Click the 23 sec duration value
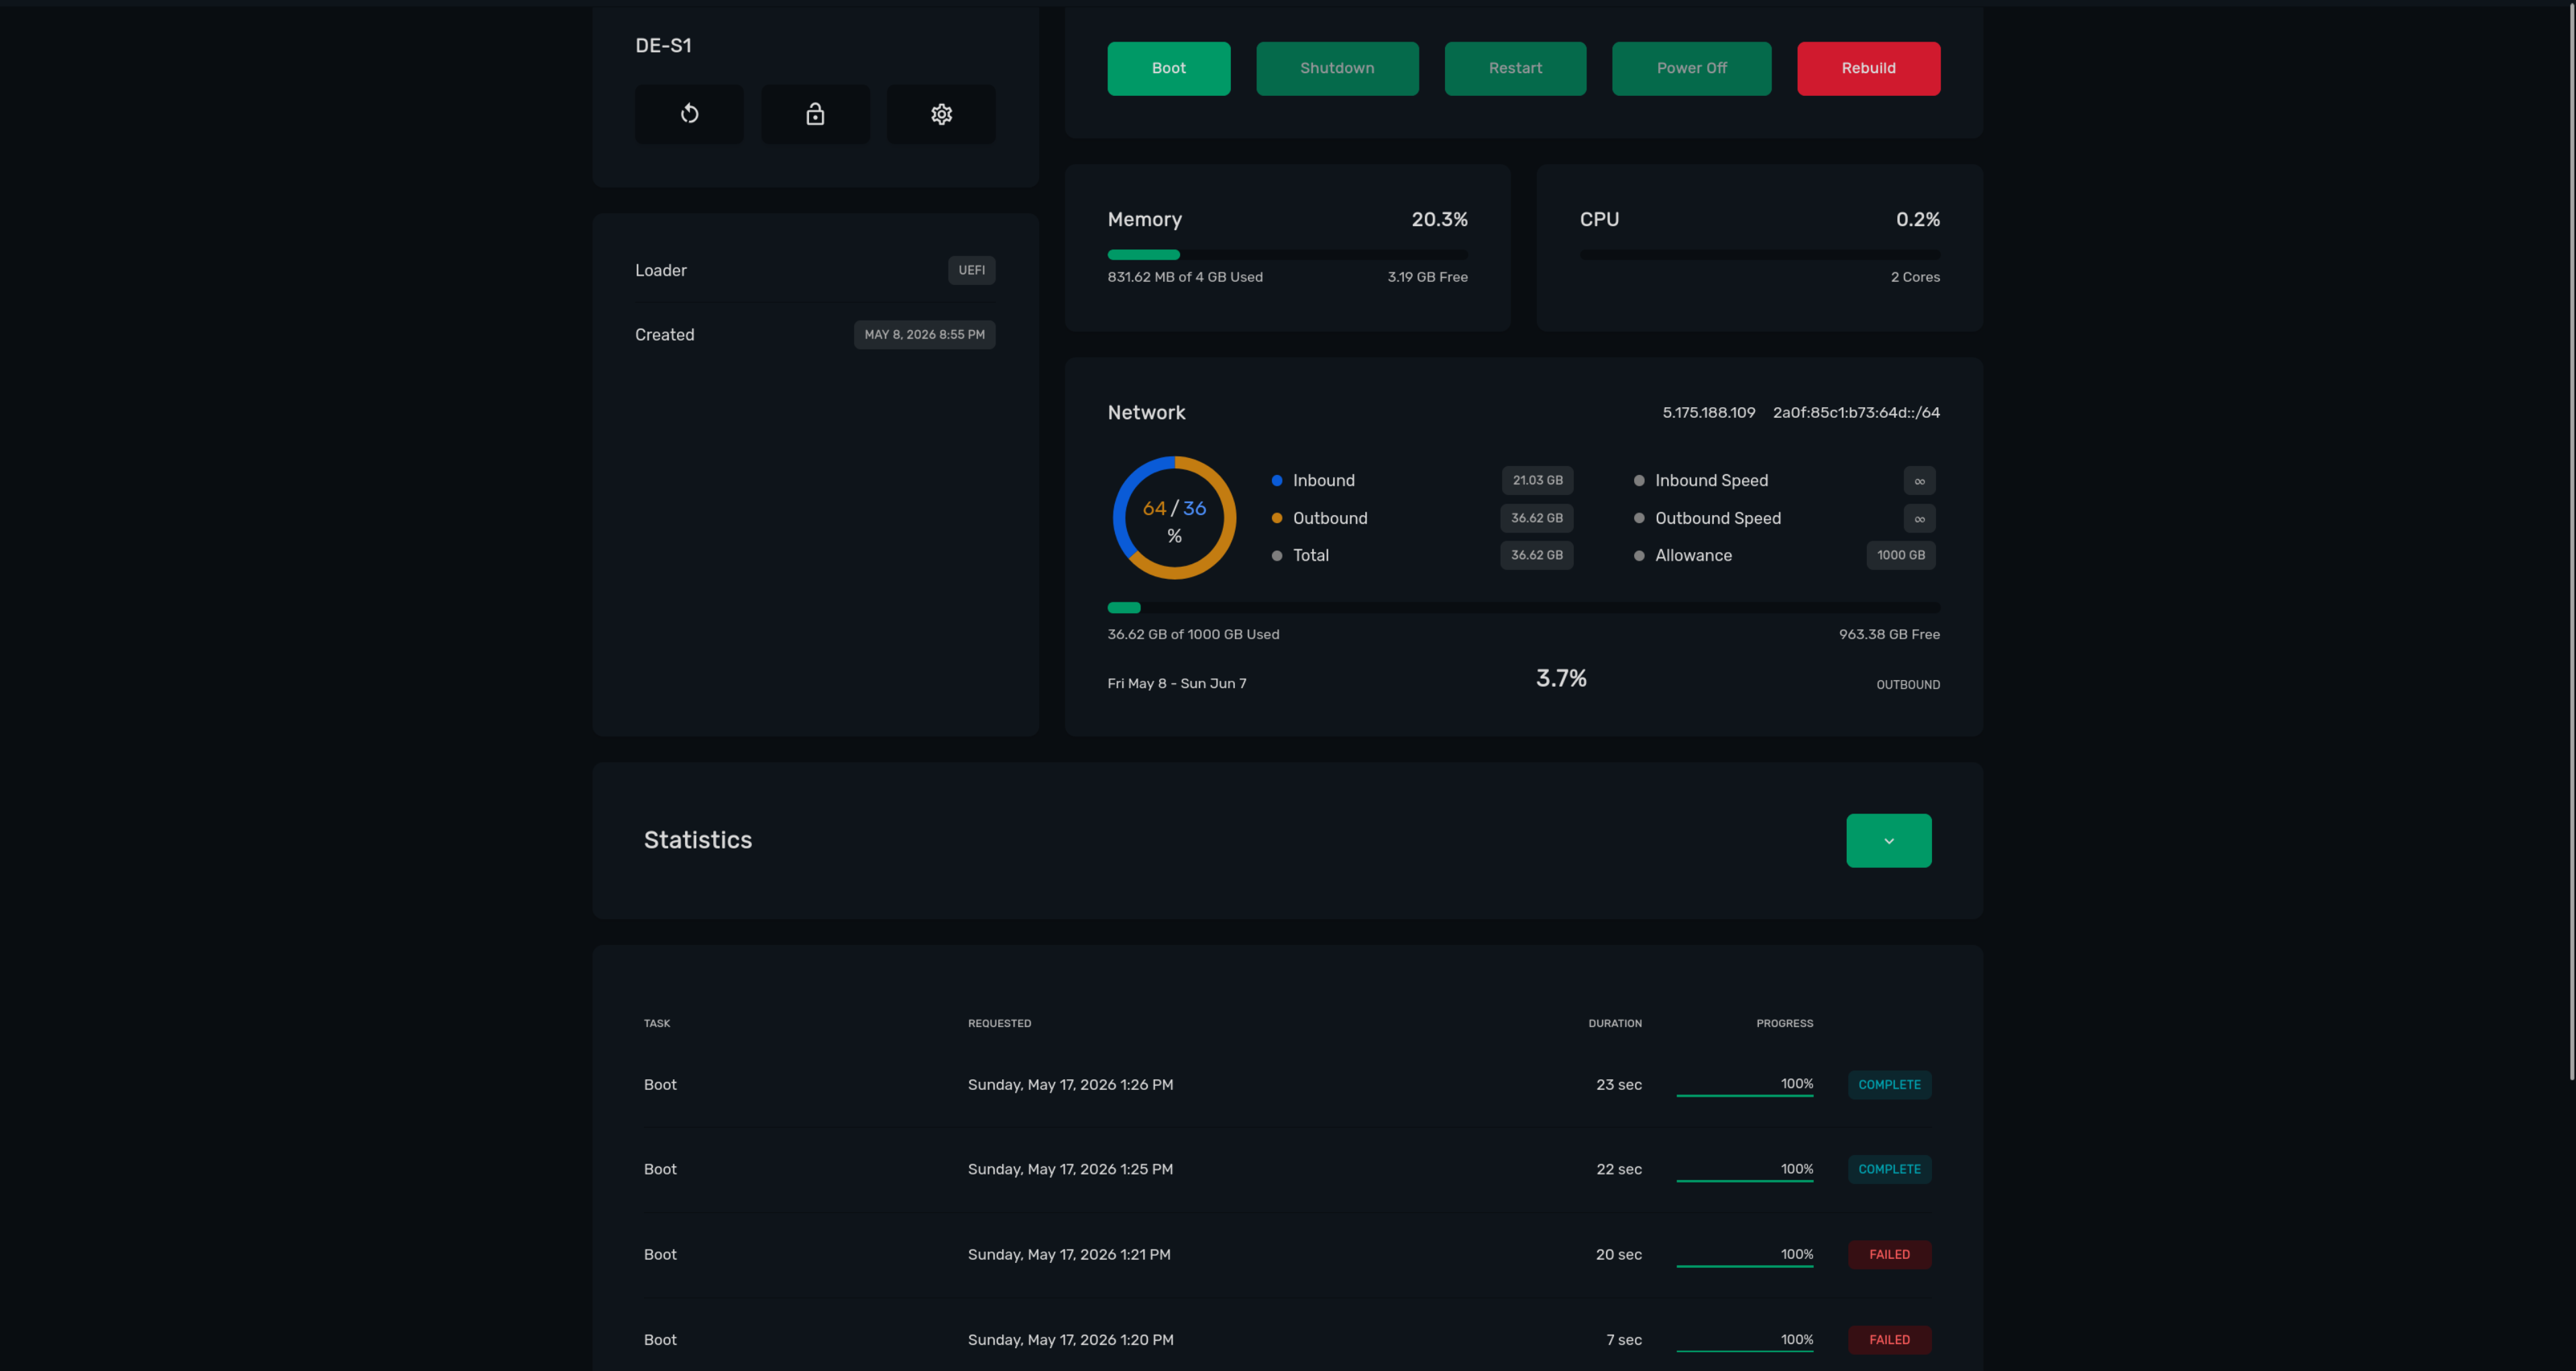 pyautogui.click(x=1619, y=1085)
